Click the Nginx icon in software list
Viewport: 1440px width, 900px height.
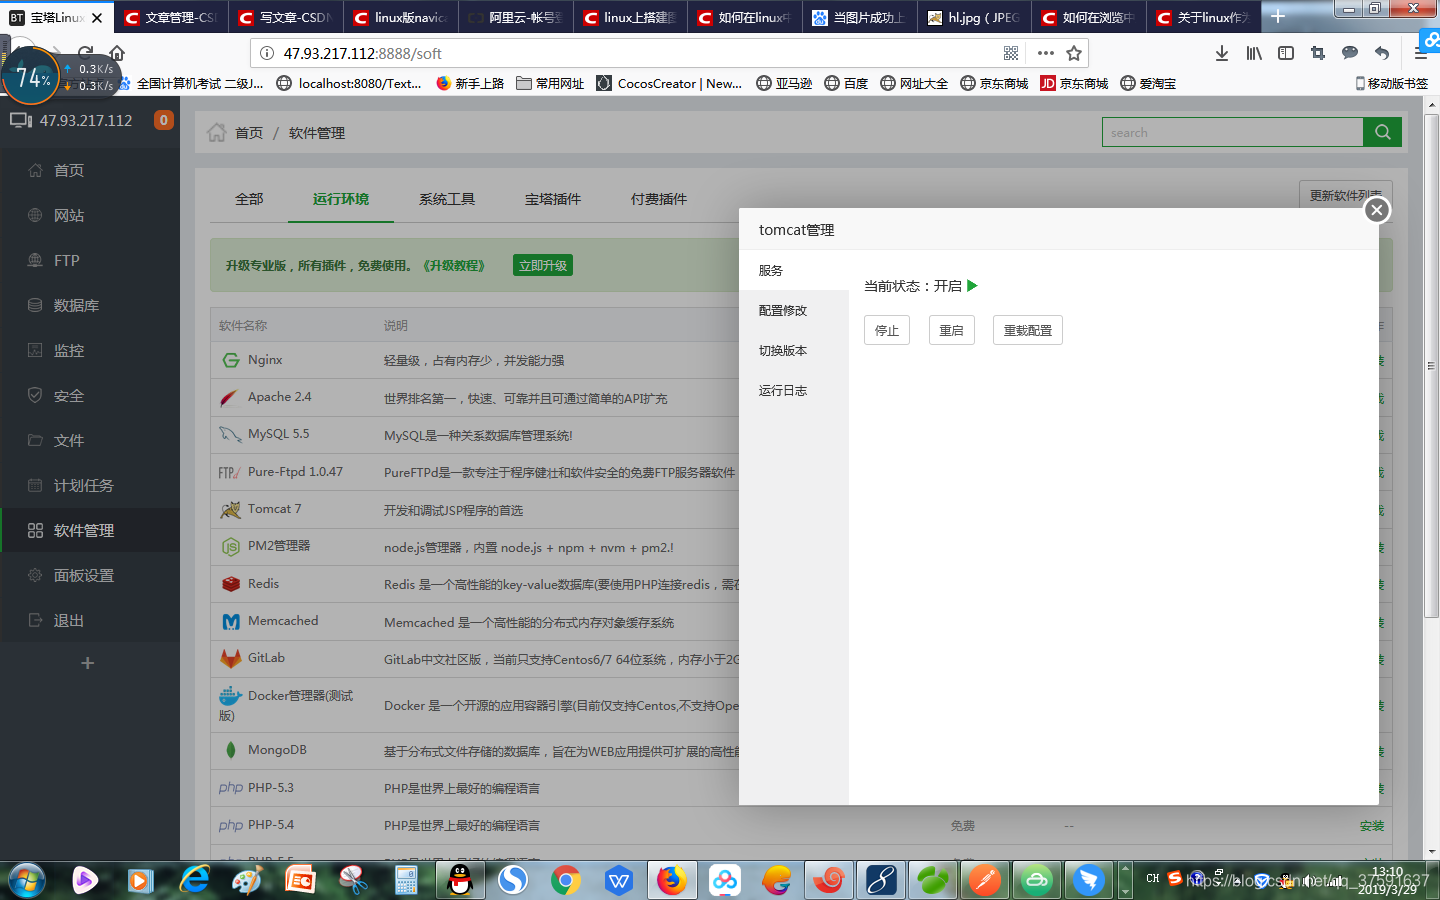click(x=231, y=360)
